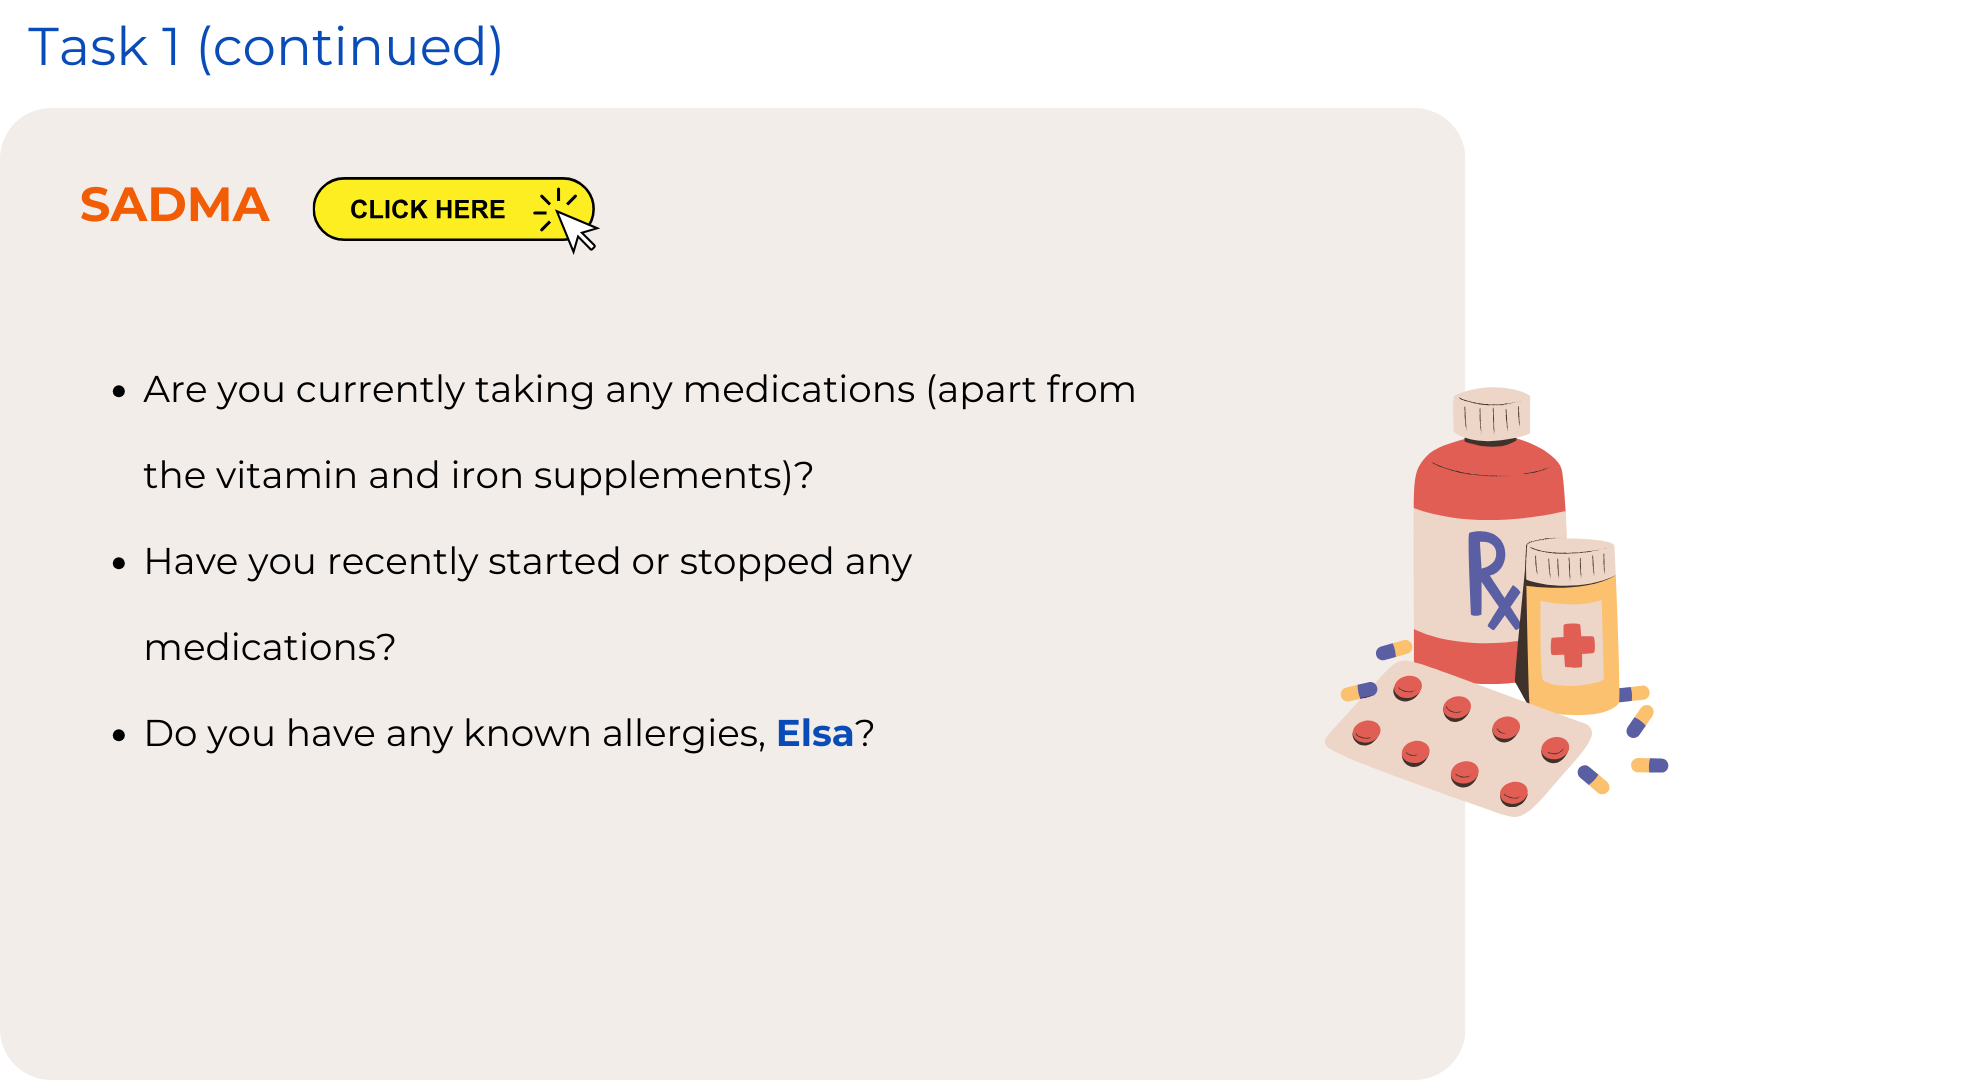
Task: Click the Task 1 (continued) title
Action: click(265, 47)
